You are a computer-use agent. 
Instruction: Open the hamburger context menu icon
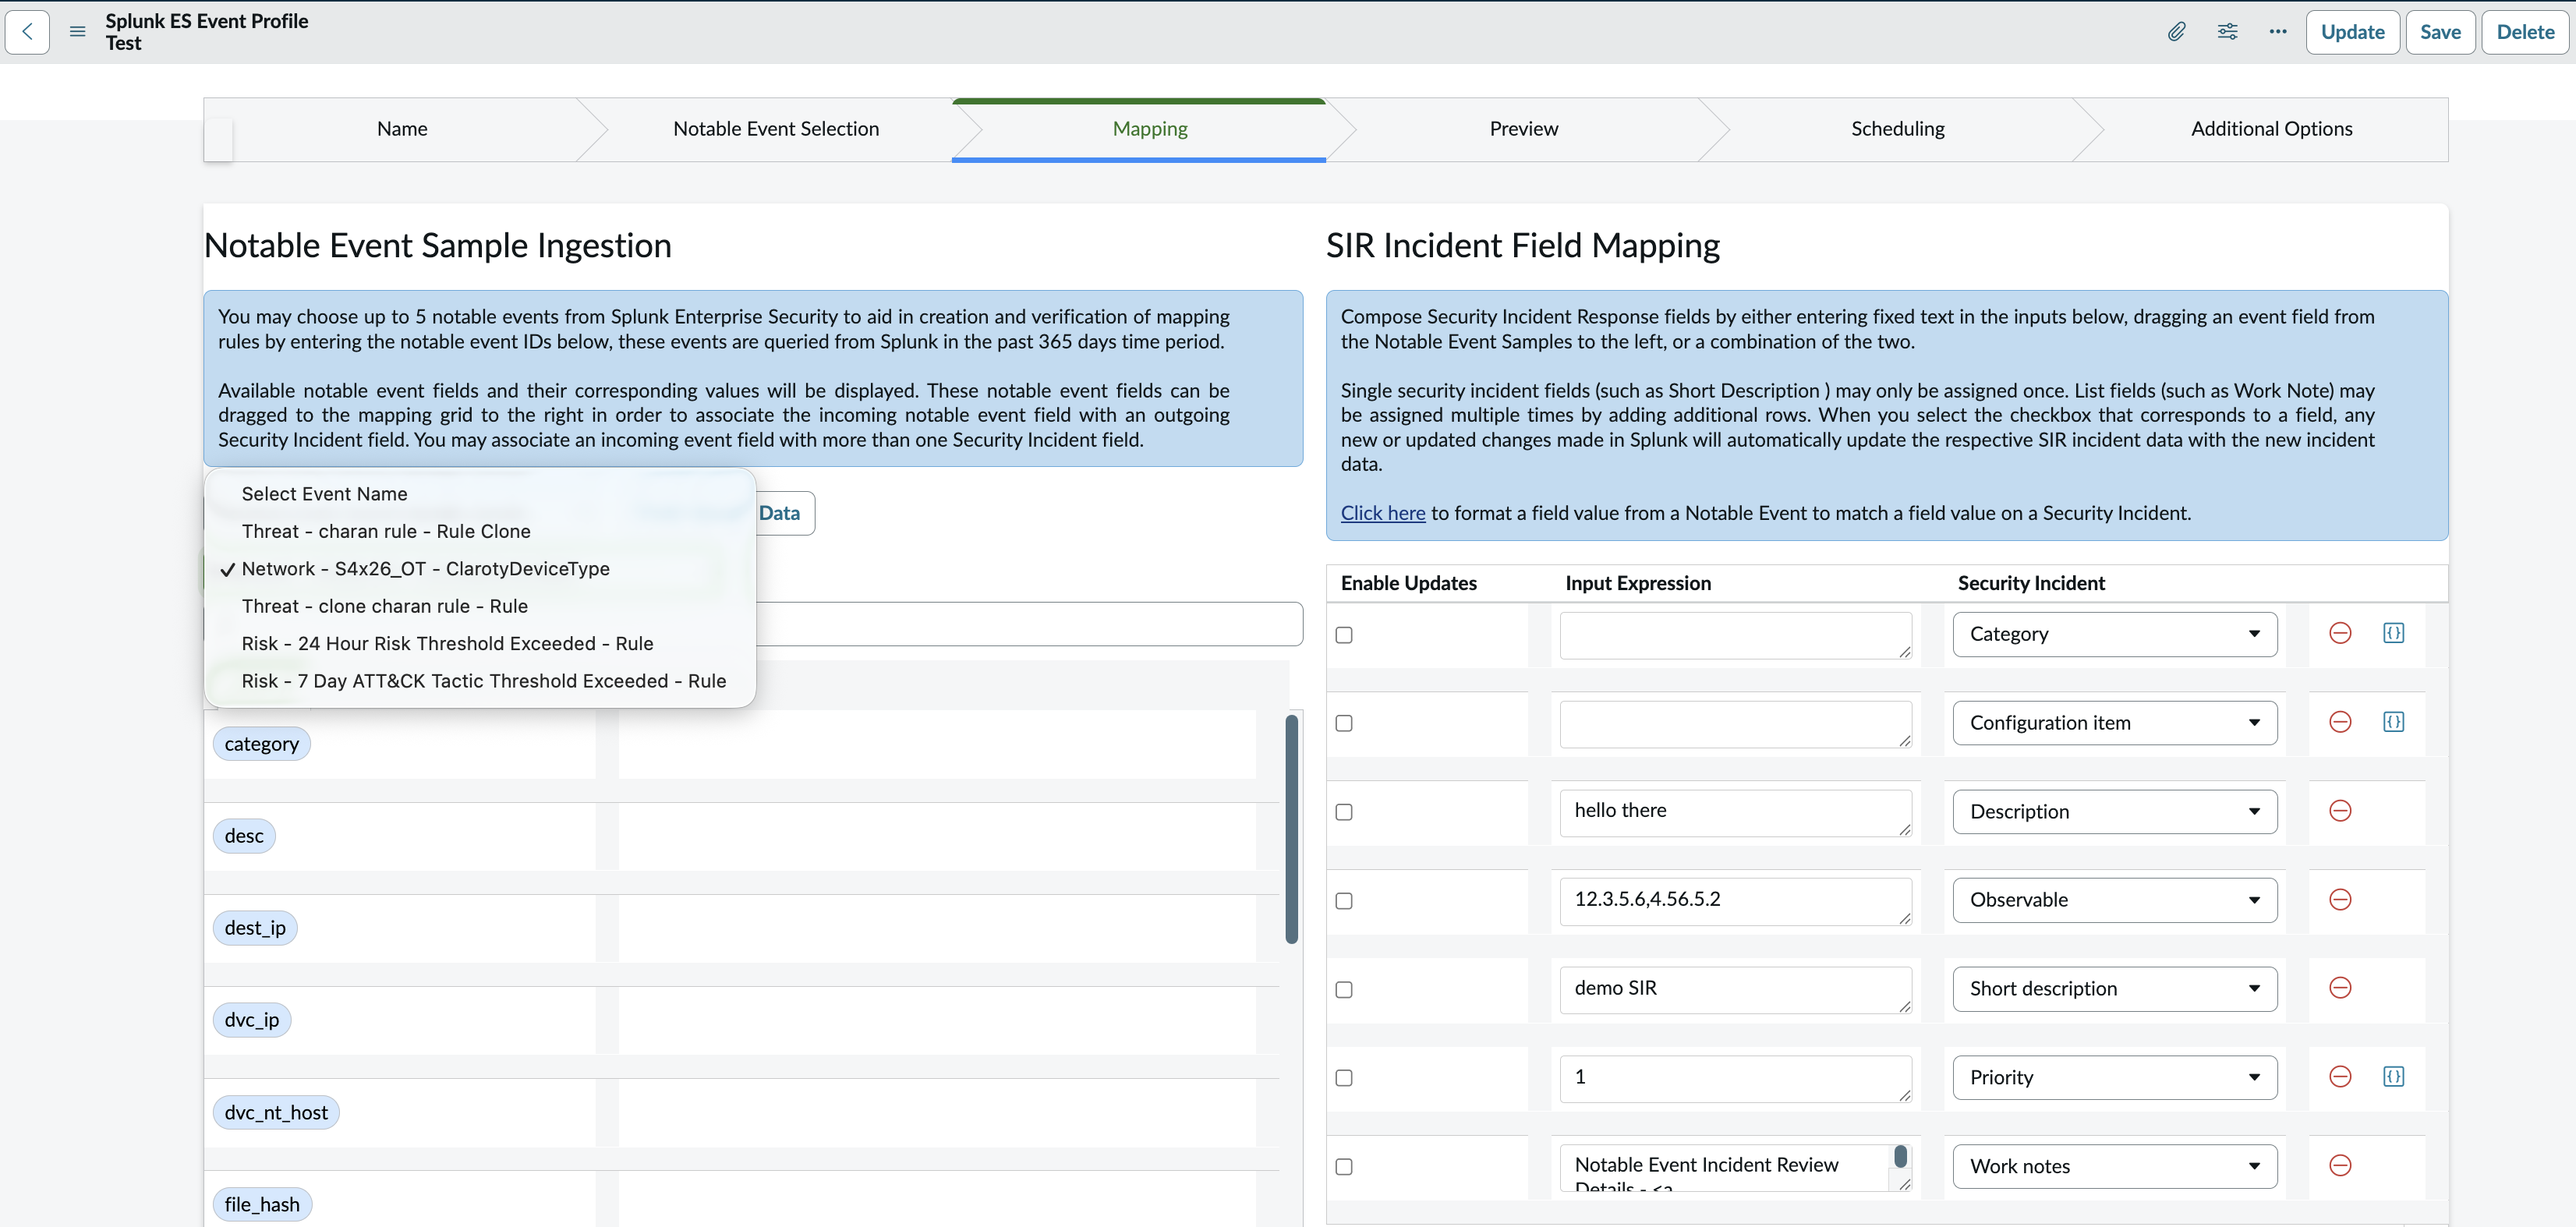tap(77, 32)
